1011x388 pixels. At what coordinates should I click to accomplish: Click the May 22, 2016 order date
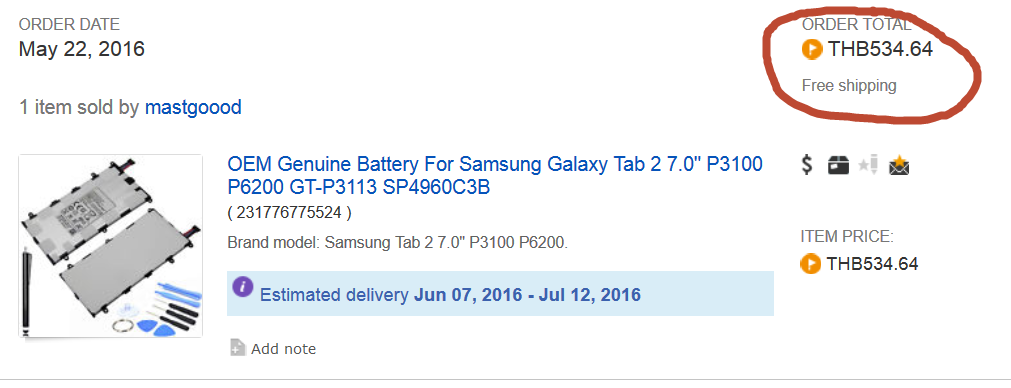point(82,49)
